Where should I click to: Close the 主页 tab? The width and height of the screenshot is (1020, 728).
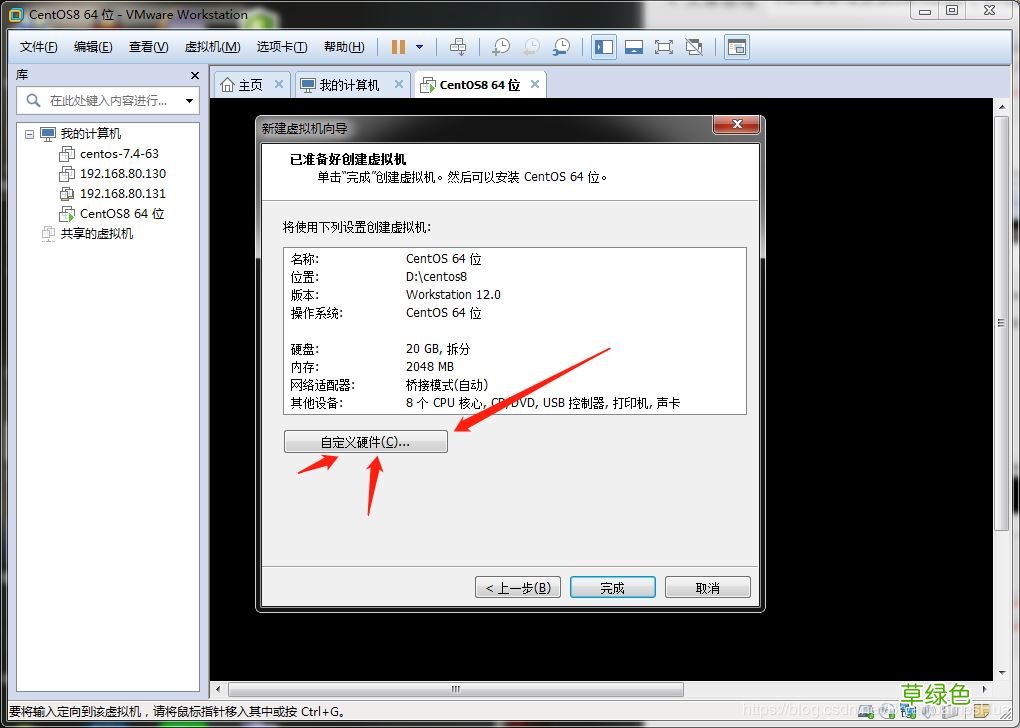pos(278,84)
